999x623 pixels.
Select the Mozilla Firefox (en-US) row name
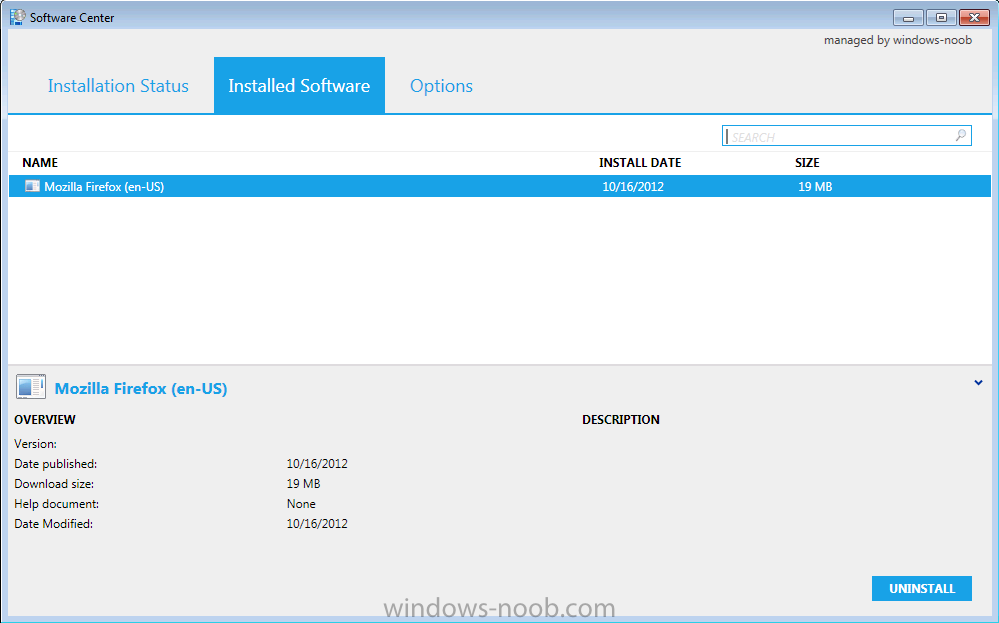click(x=104, y=187)
